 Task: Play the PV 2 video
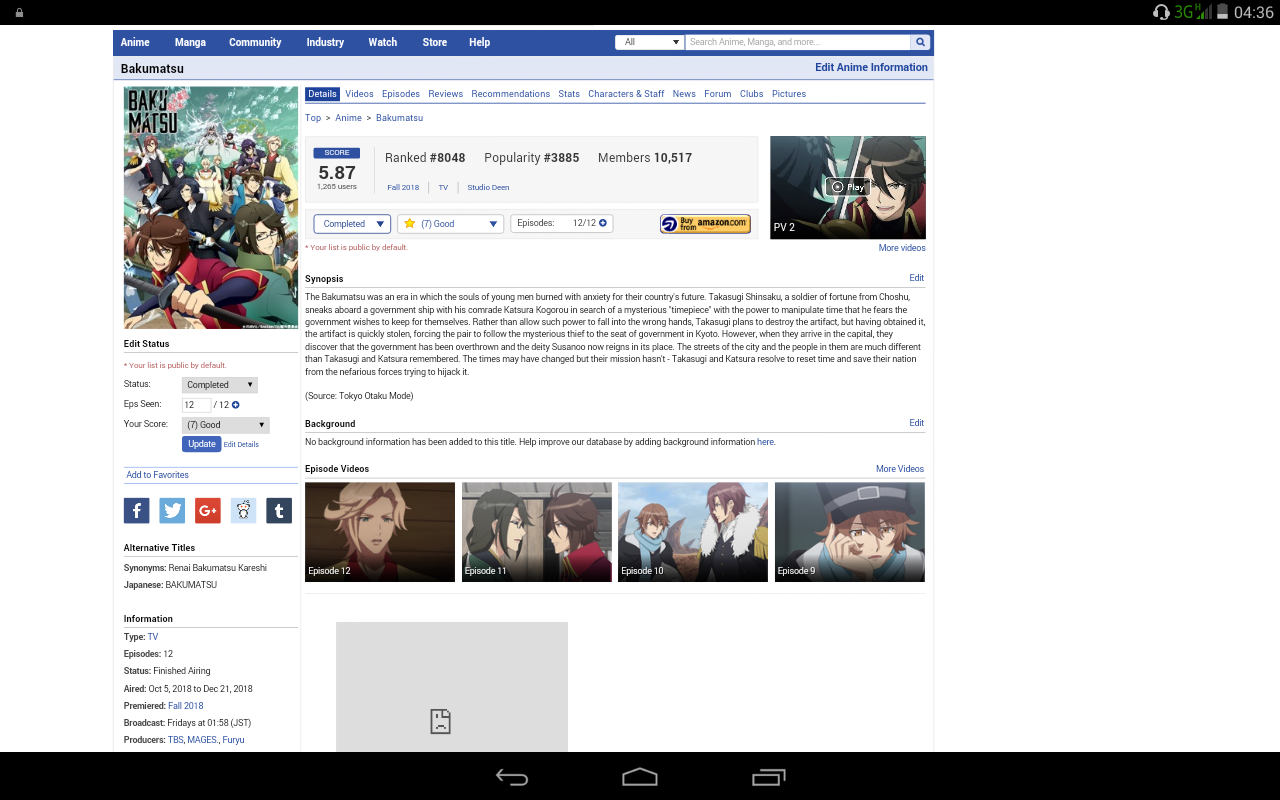point(847,187)
